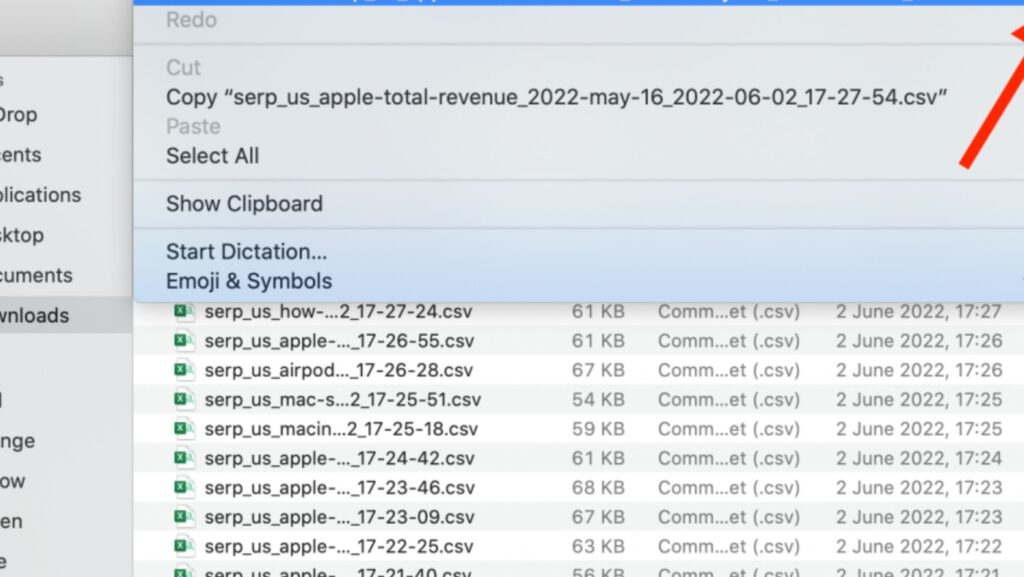Select the file name serp_us_apple-..._17-22-25.csv
The height and width of the screenshot is (577, 1024).
pos(339,547)
